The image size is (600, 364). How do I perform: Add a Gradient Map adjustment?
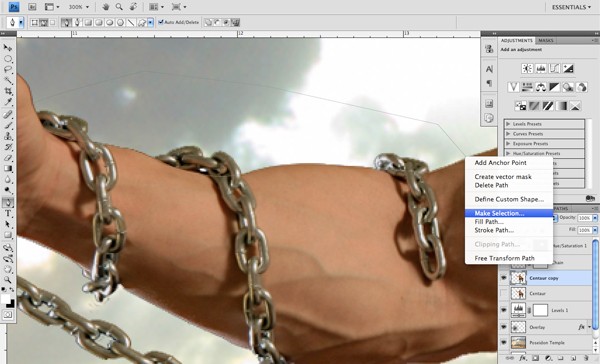(561, 106)
